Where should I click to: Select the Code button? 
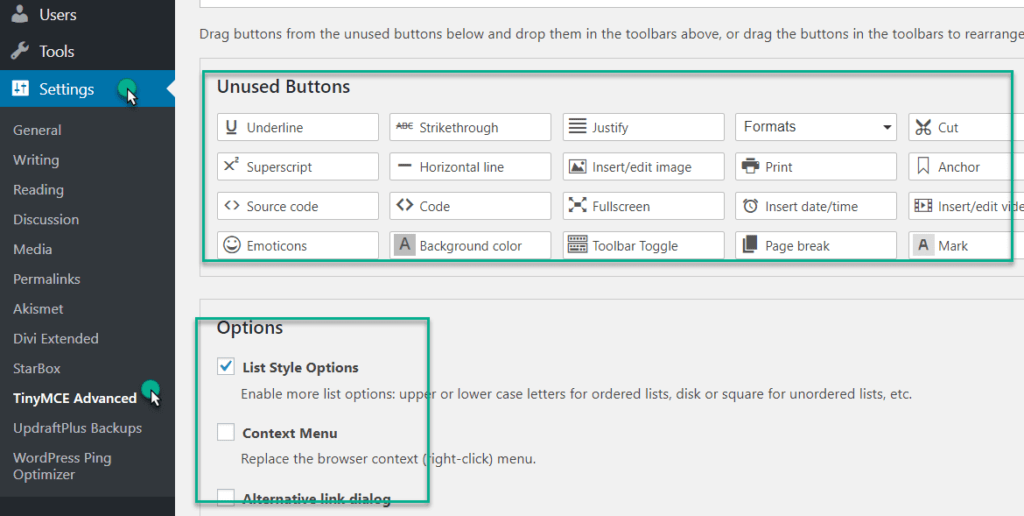pos(470,206)
